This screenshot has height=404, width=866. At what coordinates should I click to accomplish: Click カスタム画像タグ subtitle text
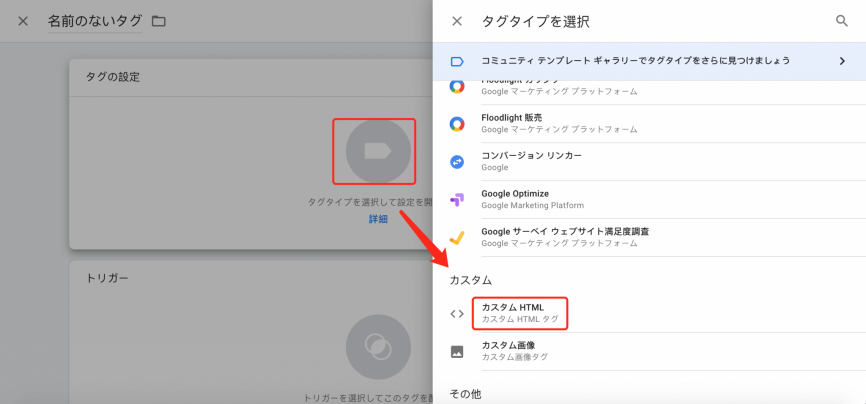(515, 357)
